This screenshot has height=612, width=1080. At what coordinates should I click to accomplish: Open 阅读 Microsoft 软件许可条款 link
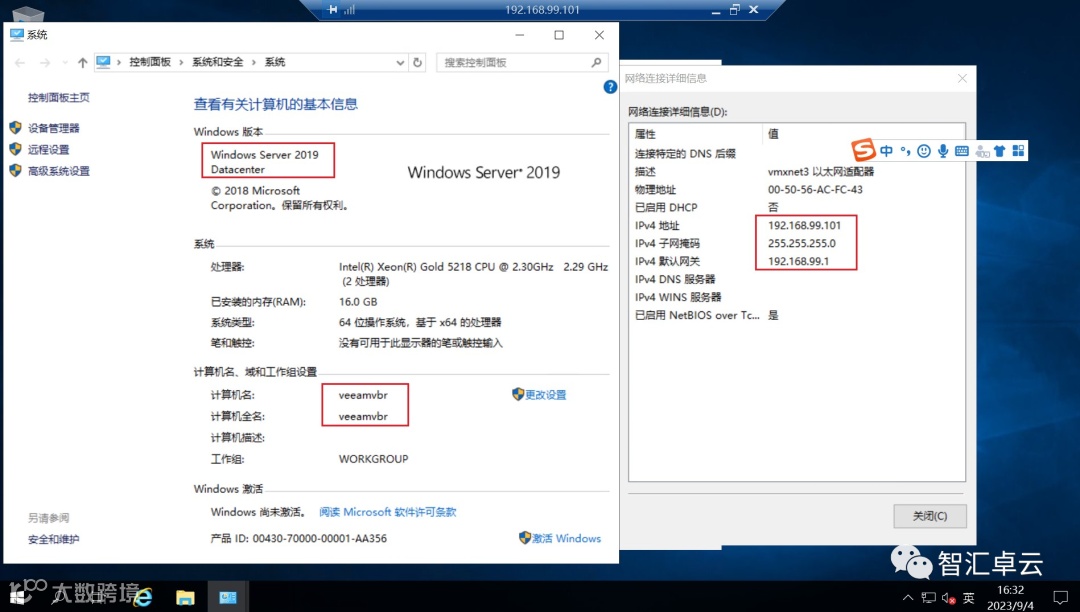[388, 511]
